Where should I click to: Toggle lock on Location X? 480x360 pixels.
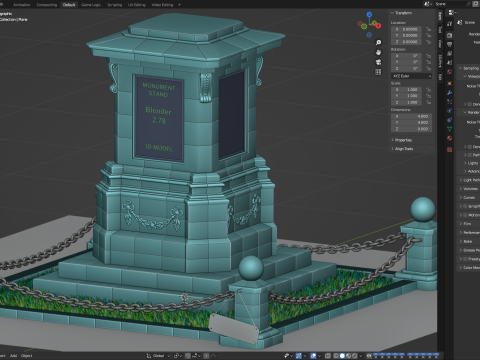(429, 29)
